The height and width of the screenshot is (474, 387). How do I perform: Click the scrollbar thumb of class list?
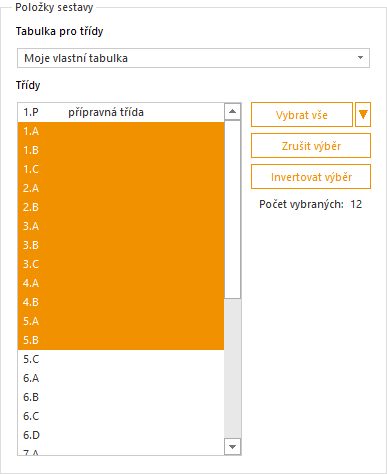click(233, 209)
